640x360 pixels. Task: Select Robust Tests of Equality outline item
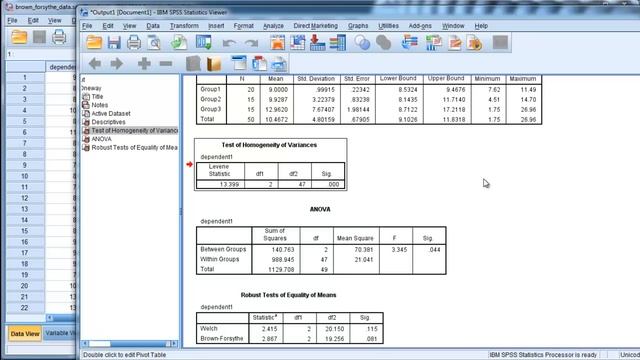134,148
